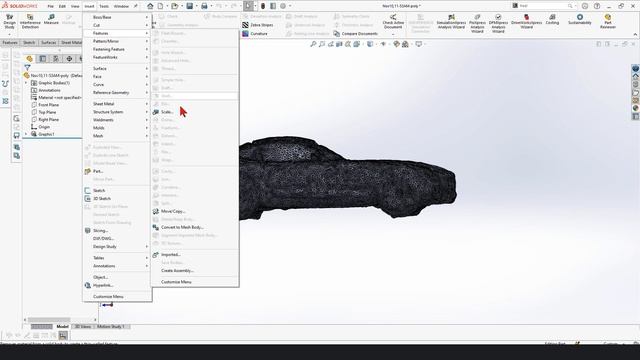This screenshot has width=640, height=360.
Task: Click the filter funnel icon in feature tree
Action: 27,67
